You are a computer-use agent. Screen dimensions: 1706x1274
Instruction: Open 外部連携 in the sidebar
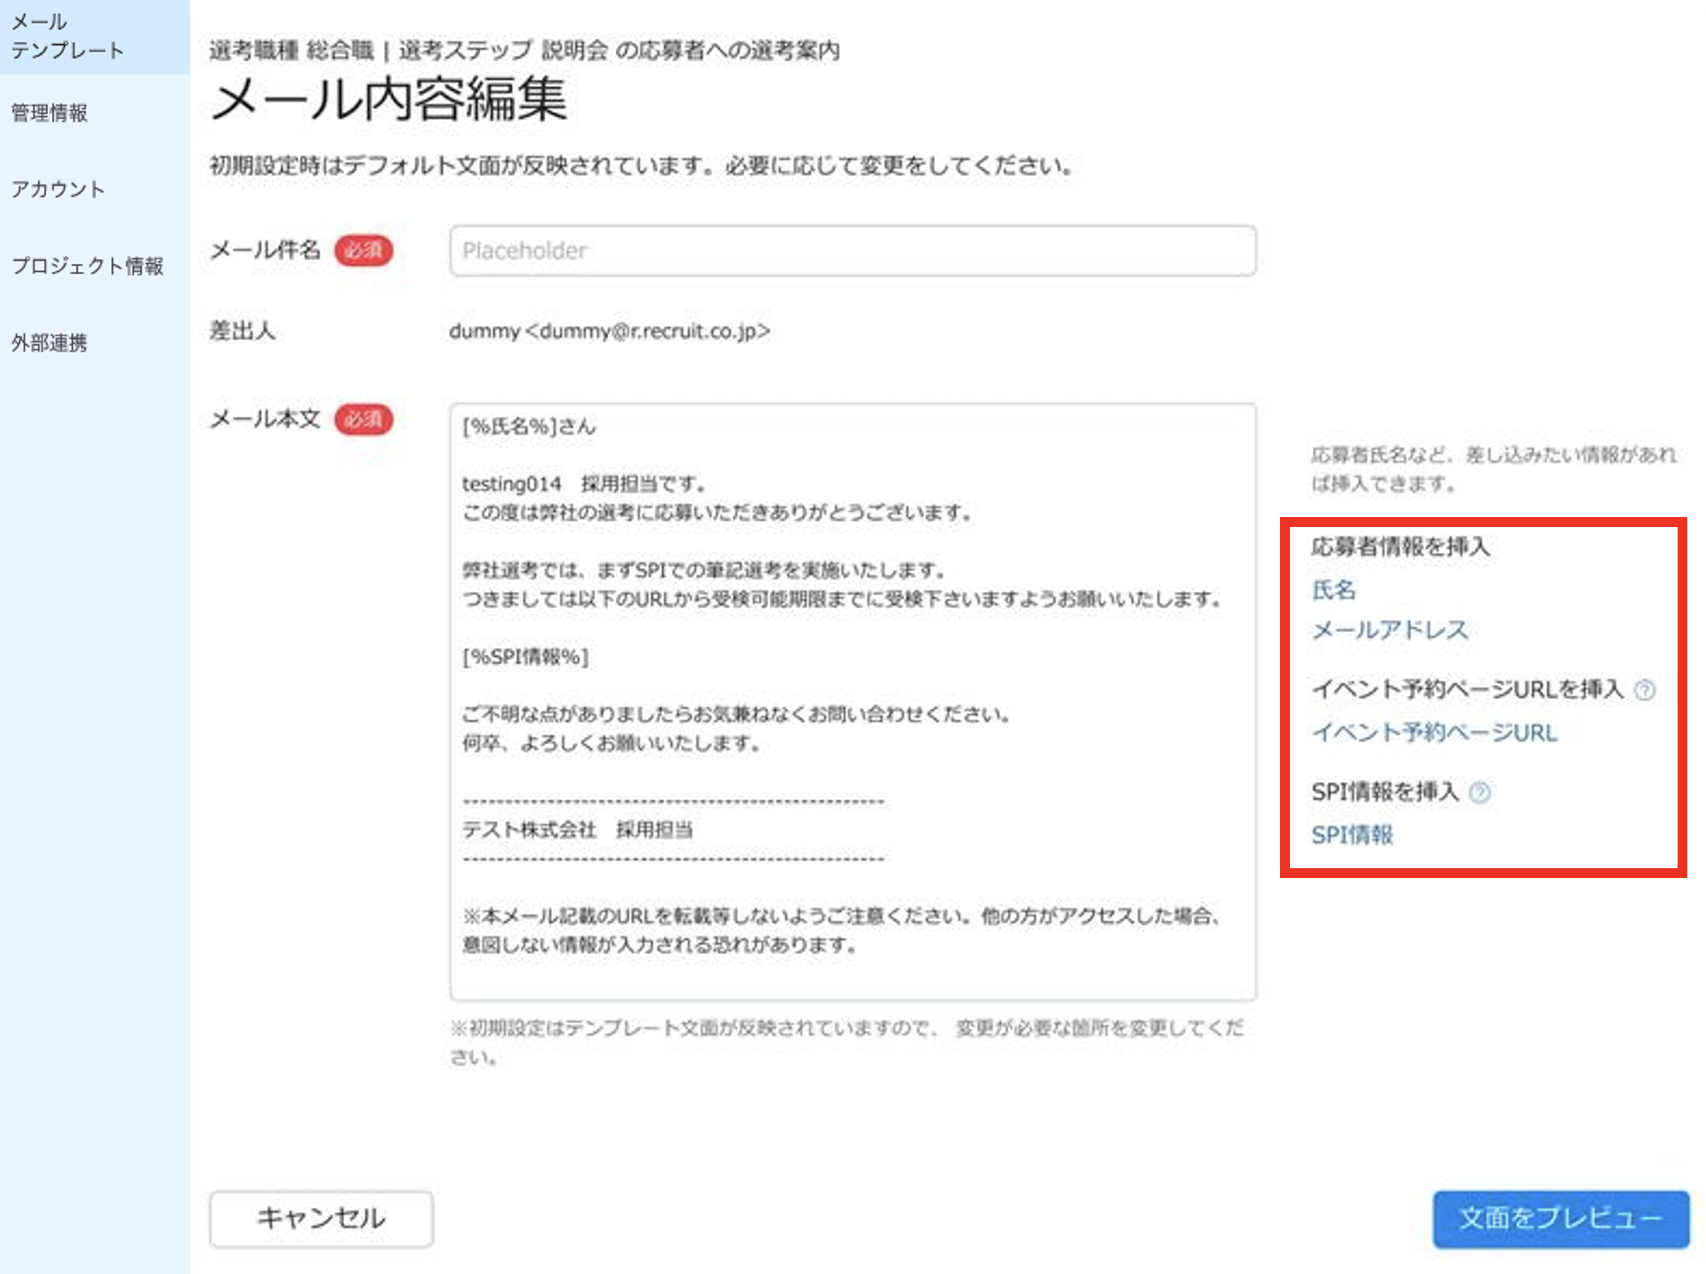click(x=49, y=343)
